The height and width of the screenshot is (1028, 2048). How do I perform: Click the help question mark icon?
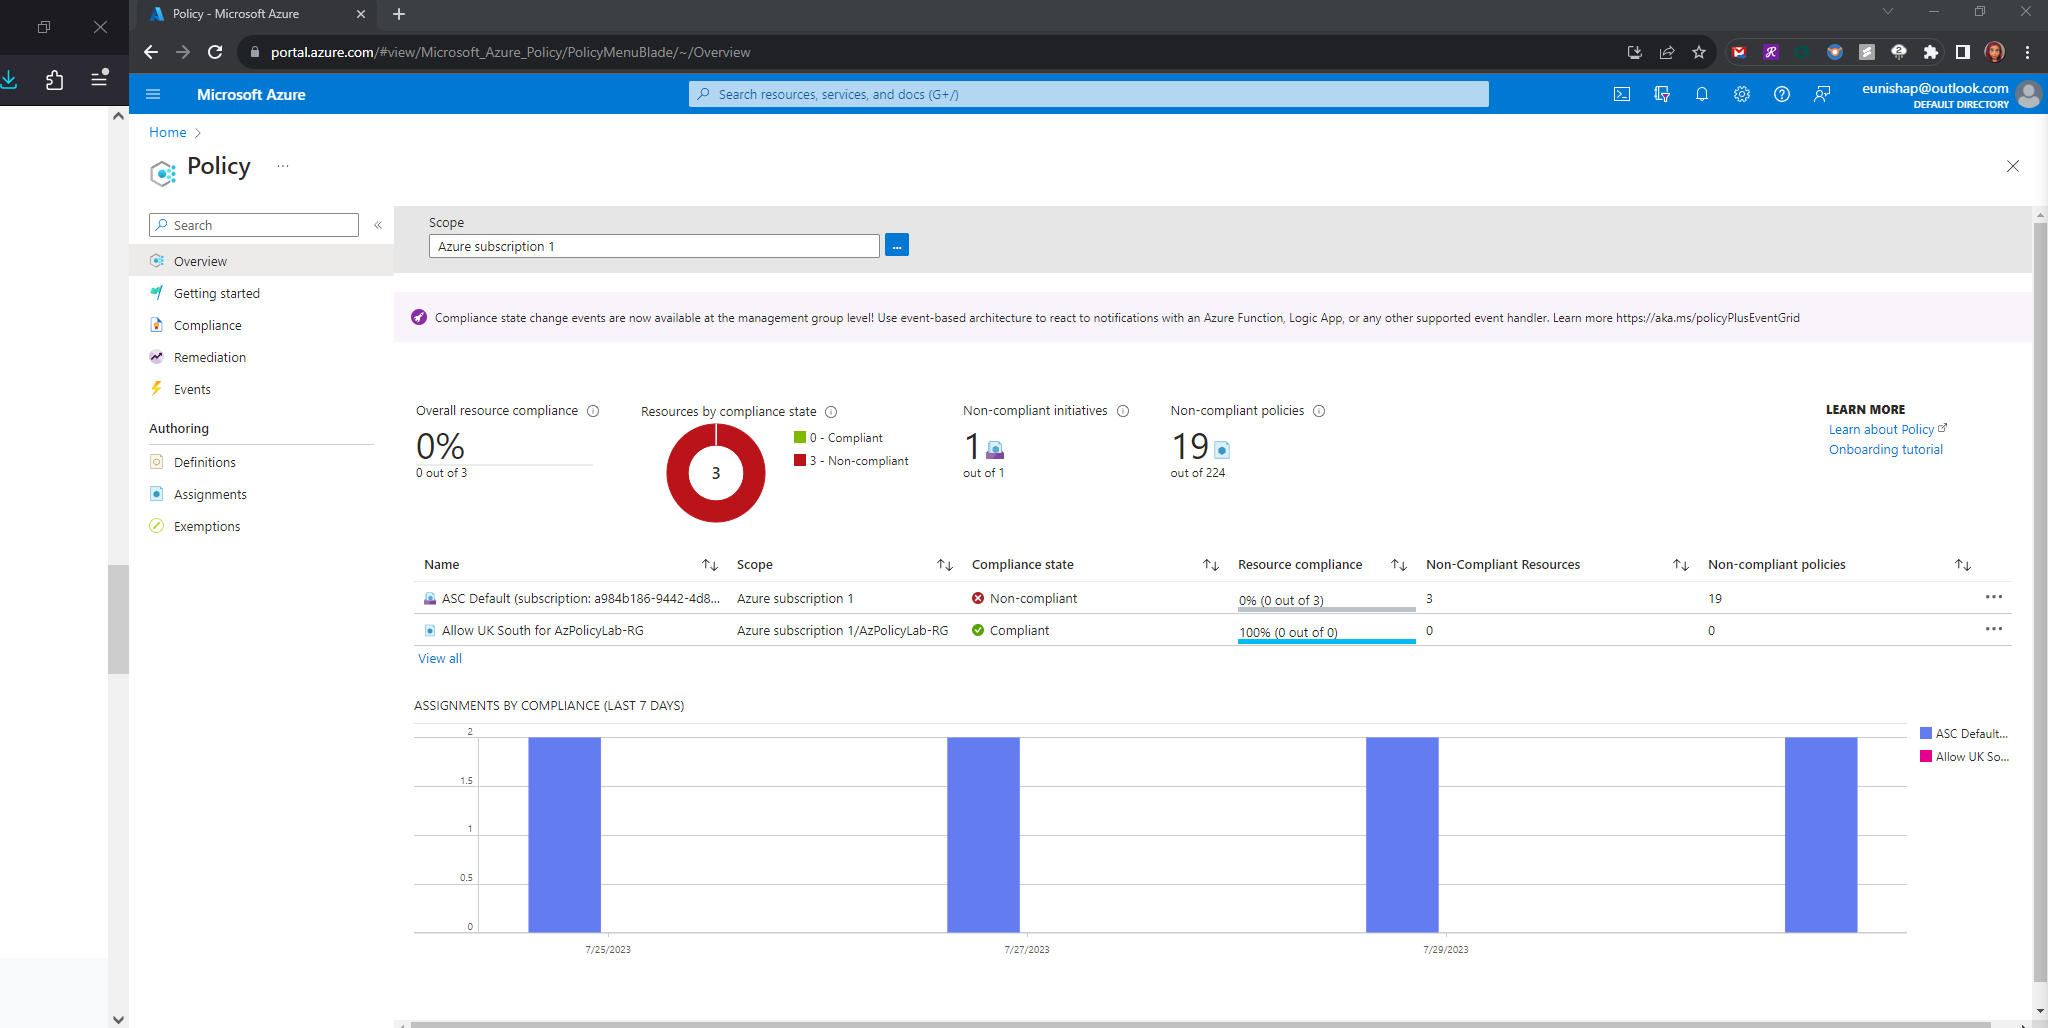[1782, 94]
